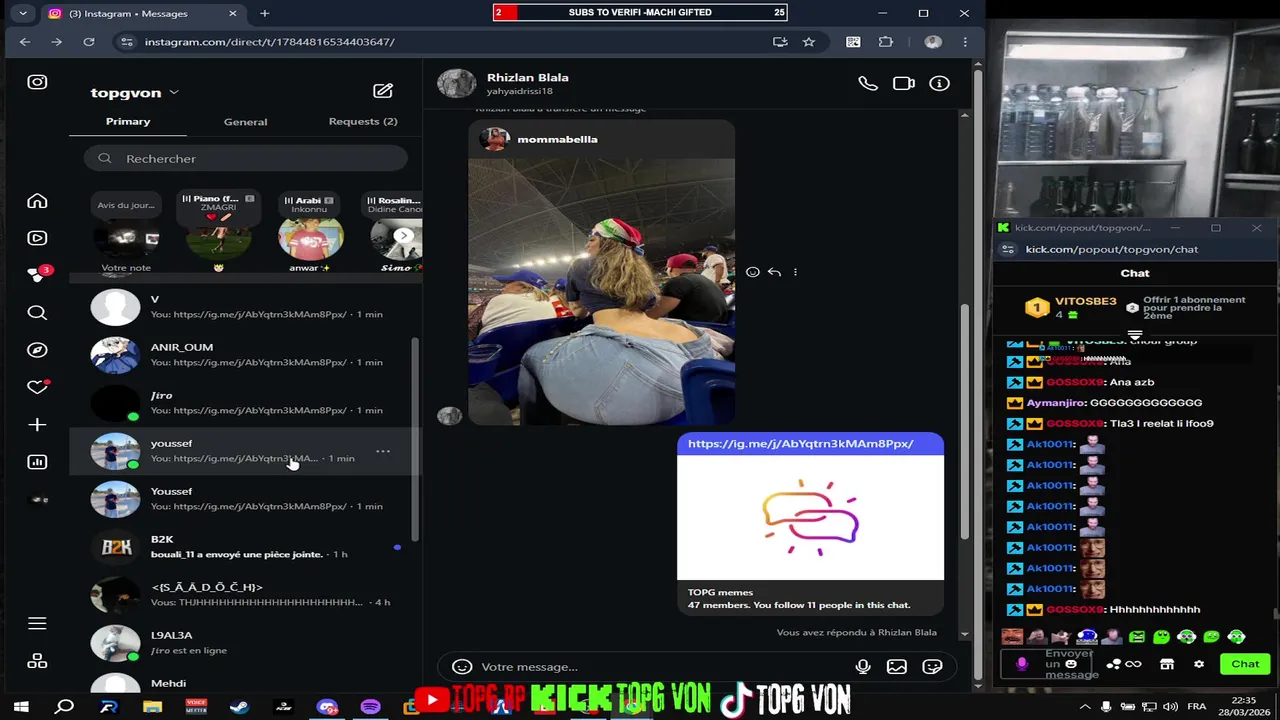The width and height of the screenshot is (1280, 720).
Task: Open Explore compass icon in sidebar
Action: [37, 350]
